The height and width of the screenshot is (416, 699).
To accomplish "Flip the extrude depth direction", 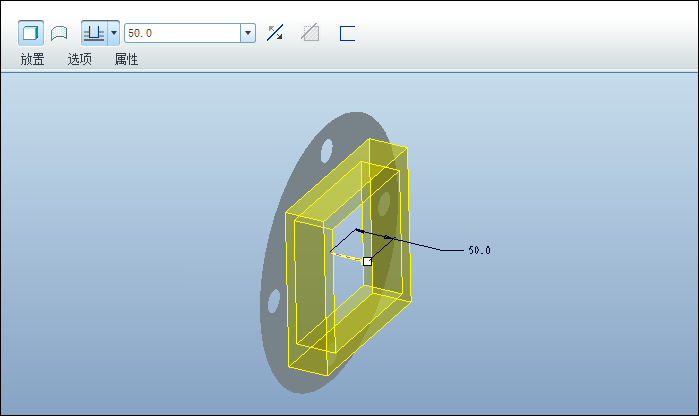I will tap(275, 33).
